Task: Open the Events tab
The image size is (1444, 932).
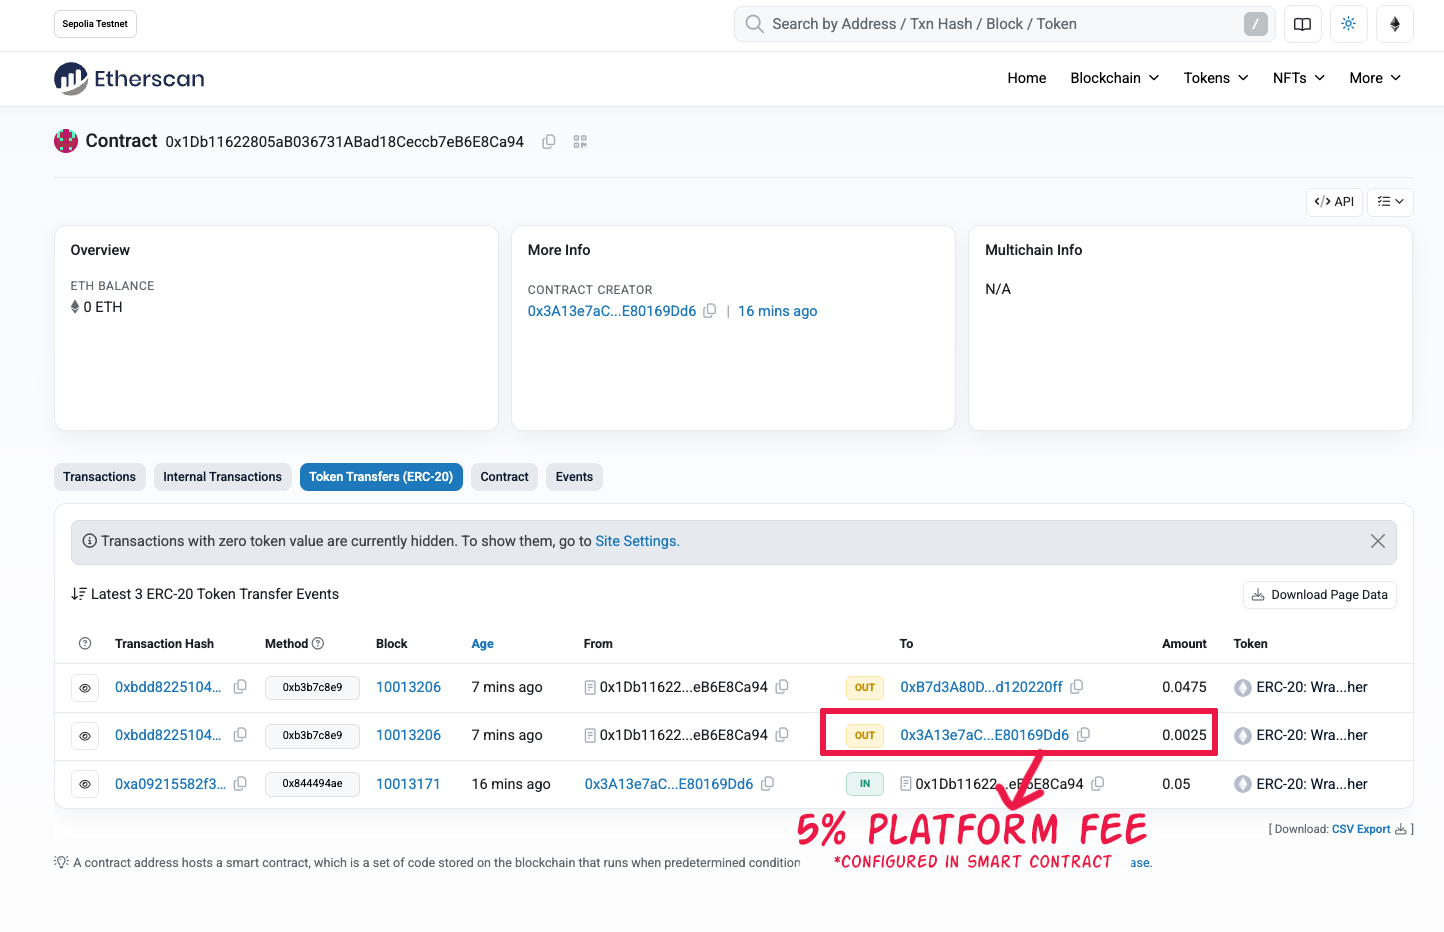Action: tap(574, 477)
